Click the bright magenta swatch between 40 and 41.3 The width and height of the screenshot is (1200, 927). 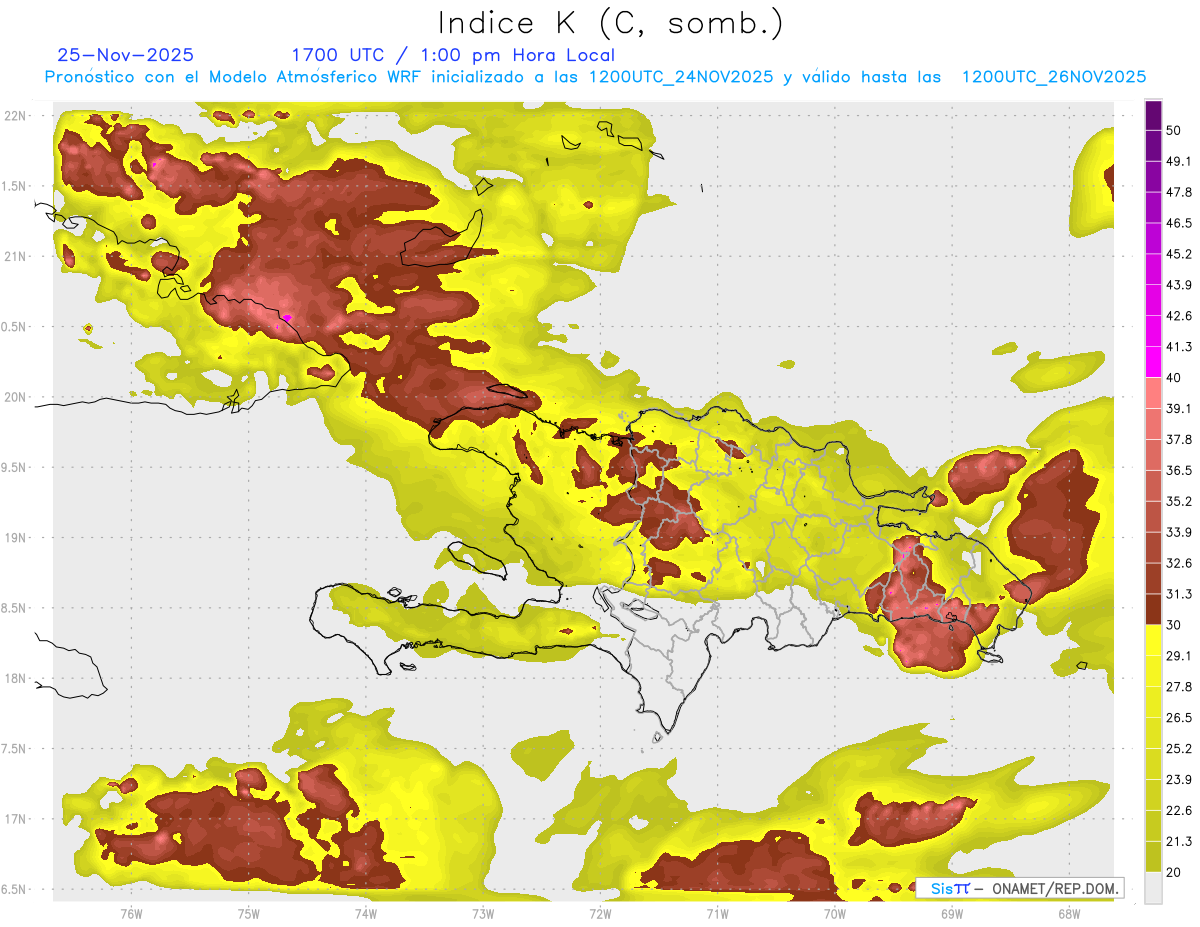(x=1153, y=362)
